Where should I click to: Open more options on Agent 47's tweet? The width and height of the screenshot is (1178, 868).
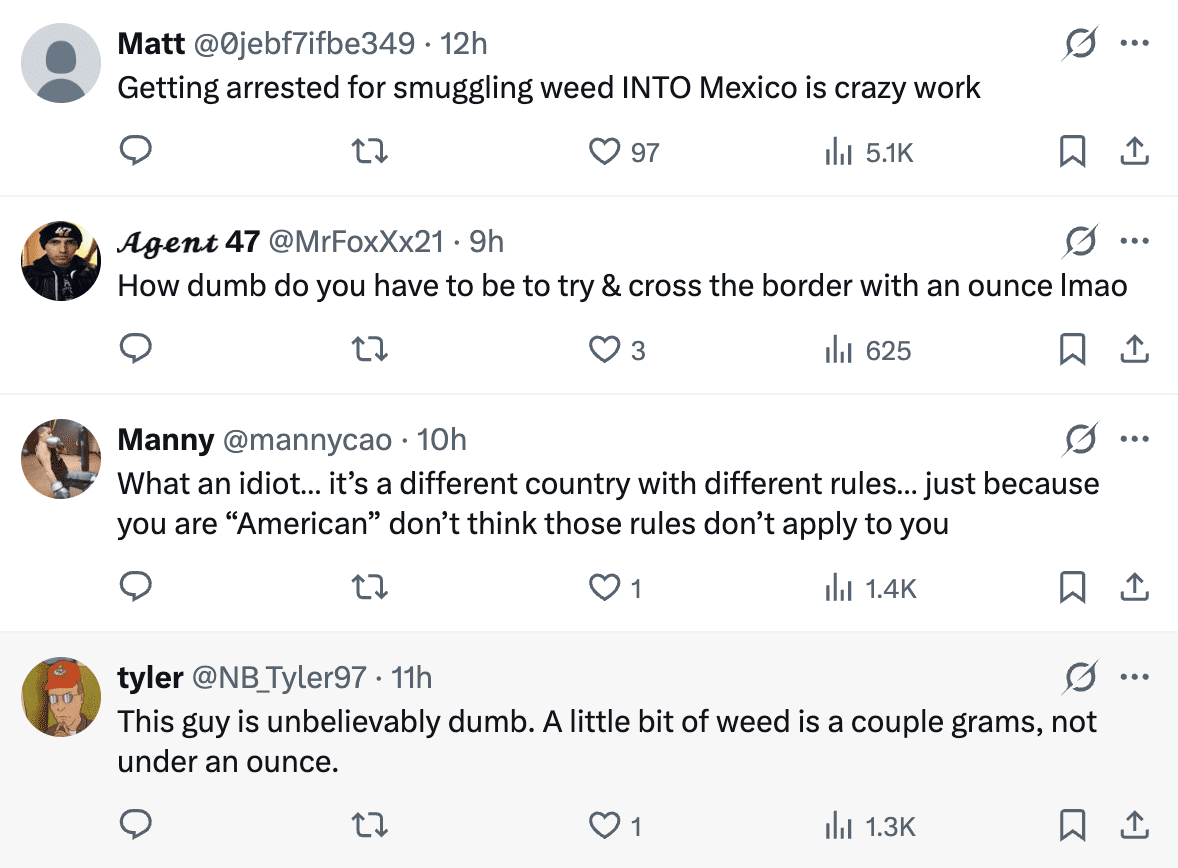(x=1134, y=242)
